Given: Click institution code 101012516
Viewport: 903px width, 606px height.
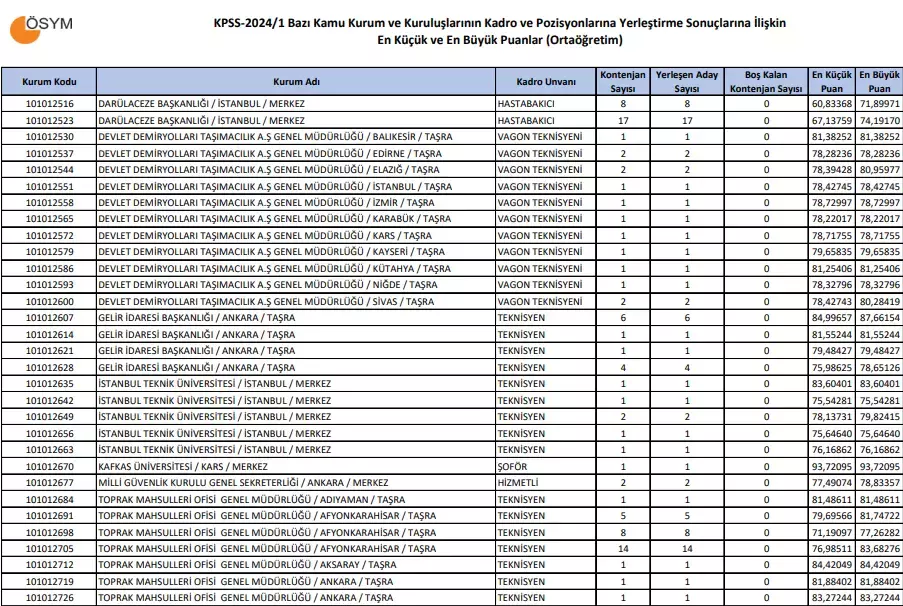Looking at the screenshot, I should 48,104.
